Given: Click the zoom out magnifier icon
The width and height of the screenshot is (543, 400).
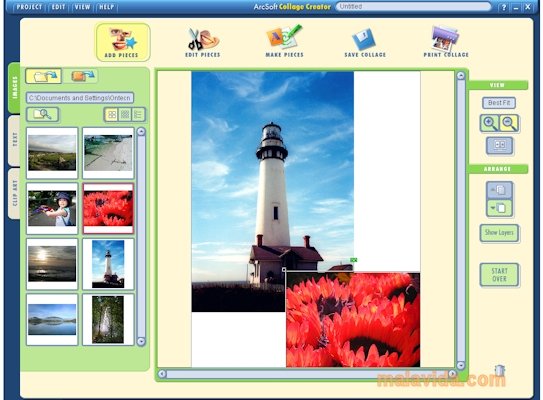Looking at the screenshot, I should pyautogui.click(x=509, y=123).
